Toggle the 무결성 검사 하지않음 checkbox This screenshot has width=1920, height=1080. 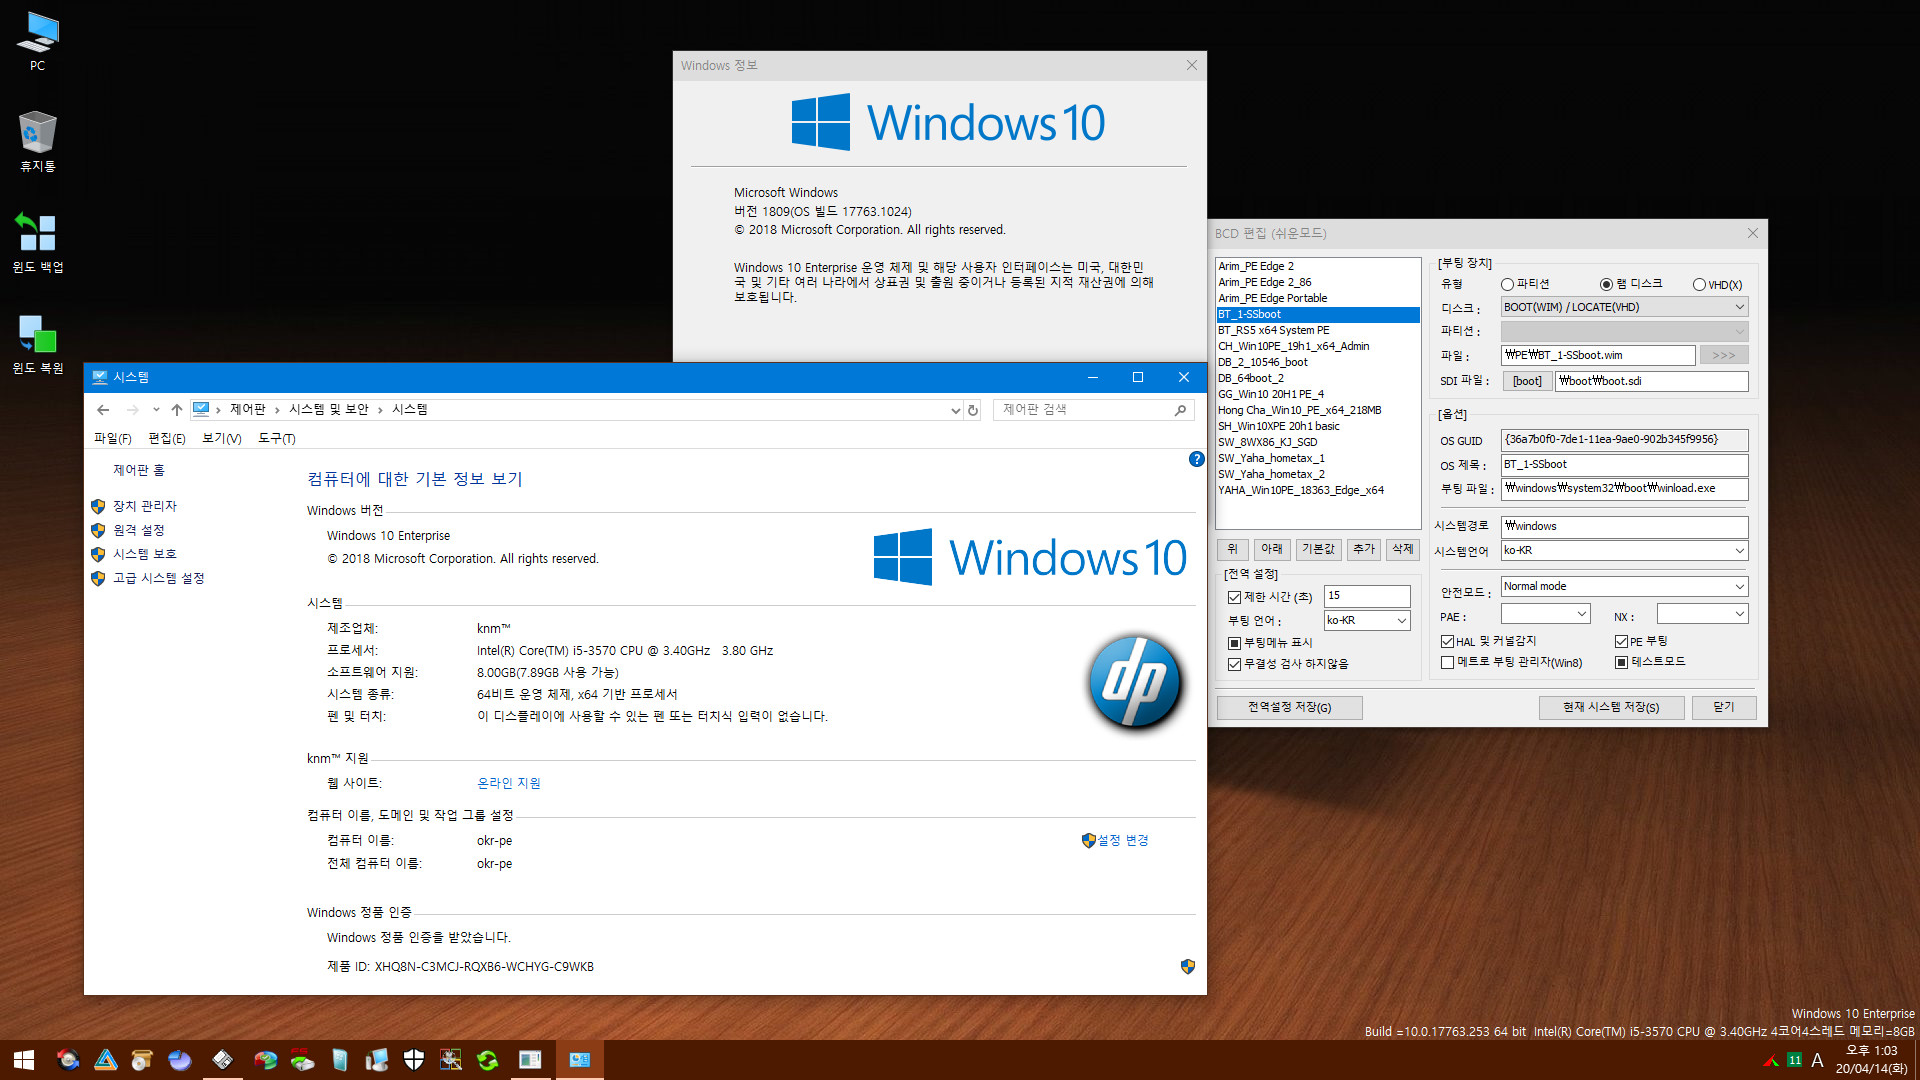point(1234,664)
